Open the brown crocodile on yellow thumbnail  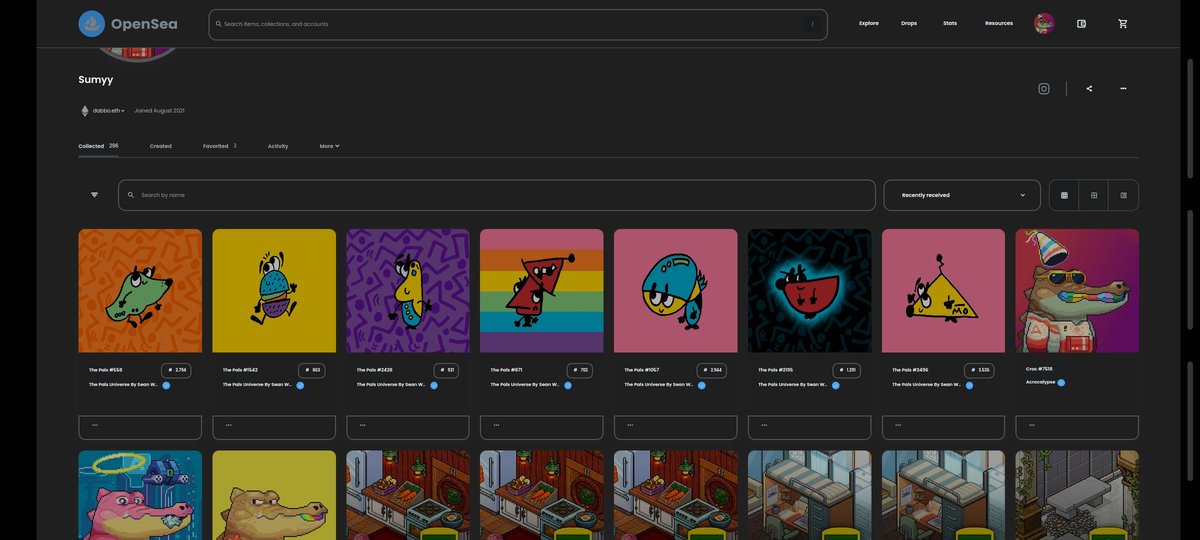coord(274,495)
